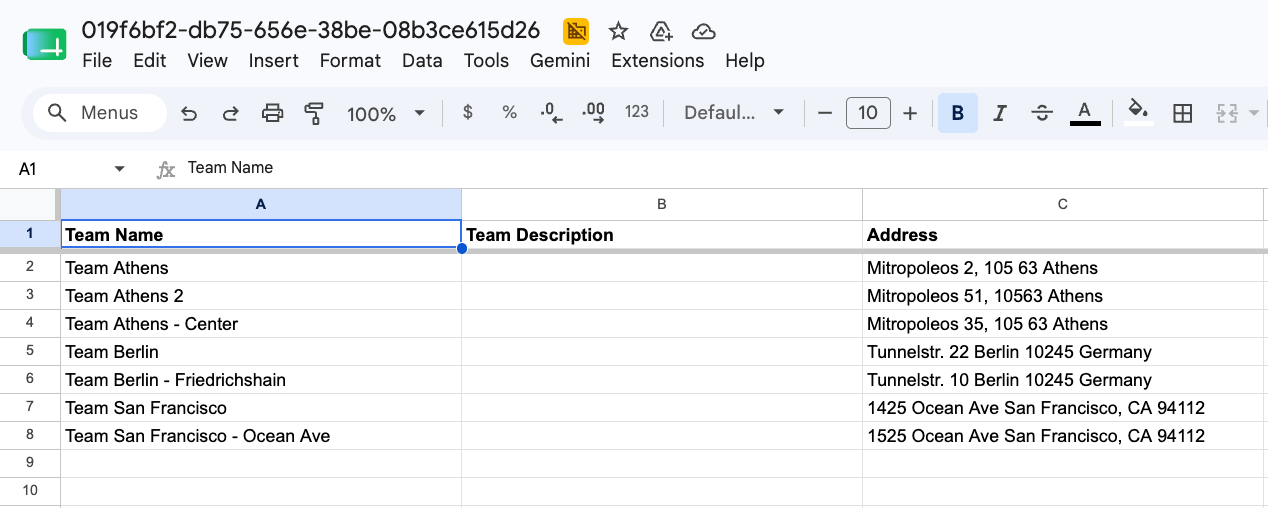Open the Tools menu
The image size is (1268, 508).
click(486, 61)
